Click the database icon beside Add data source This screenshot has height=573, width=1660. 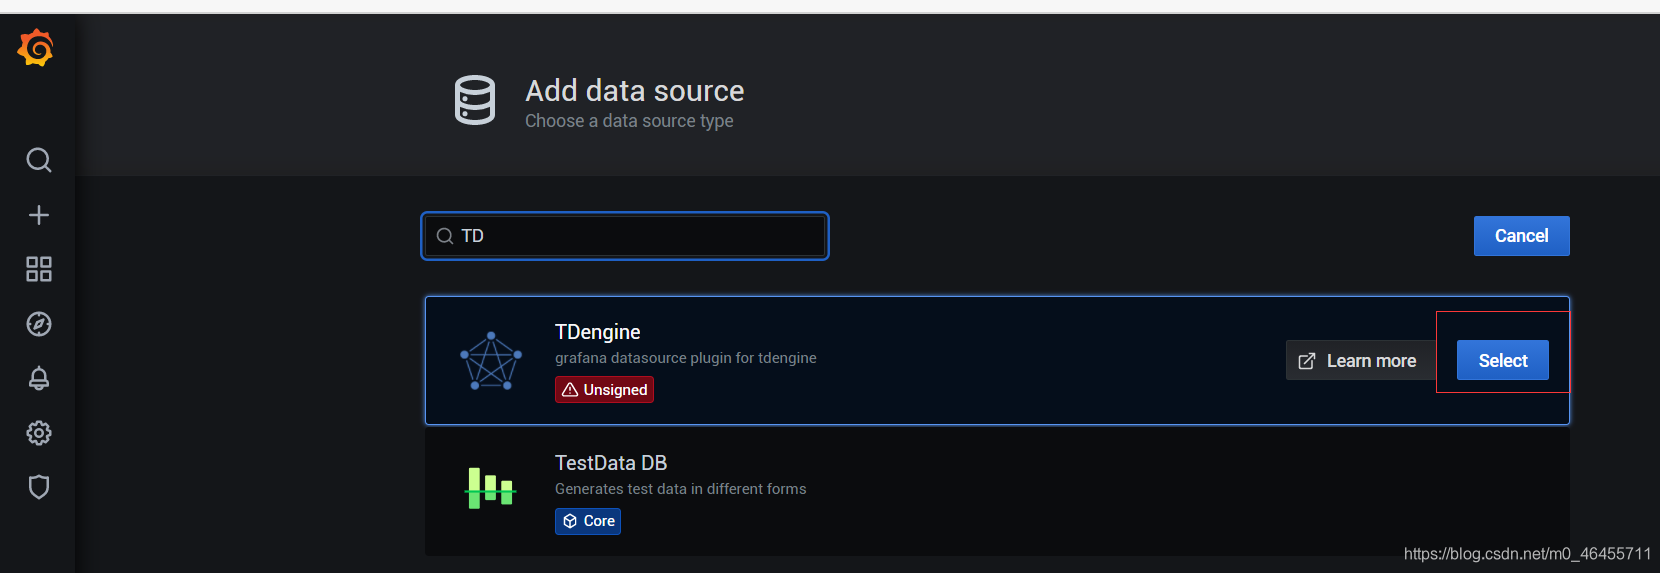(x=475, y=100)
